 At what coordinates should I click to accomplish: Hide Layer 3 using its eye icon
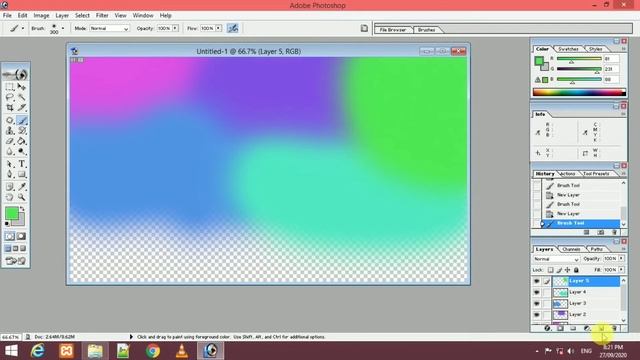point(536,303)
